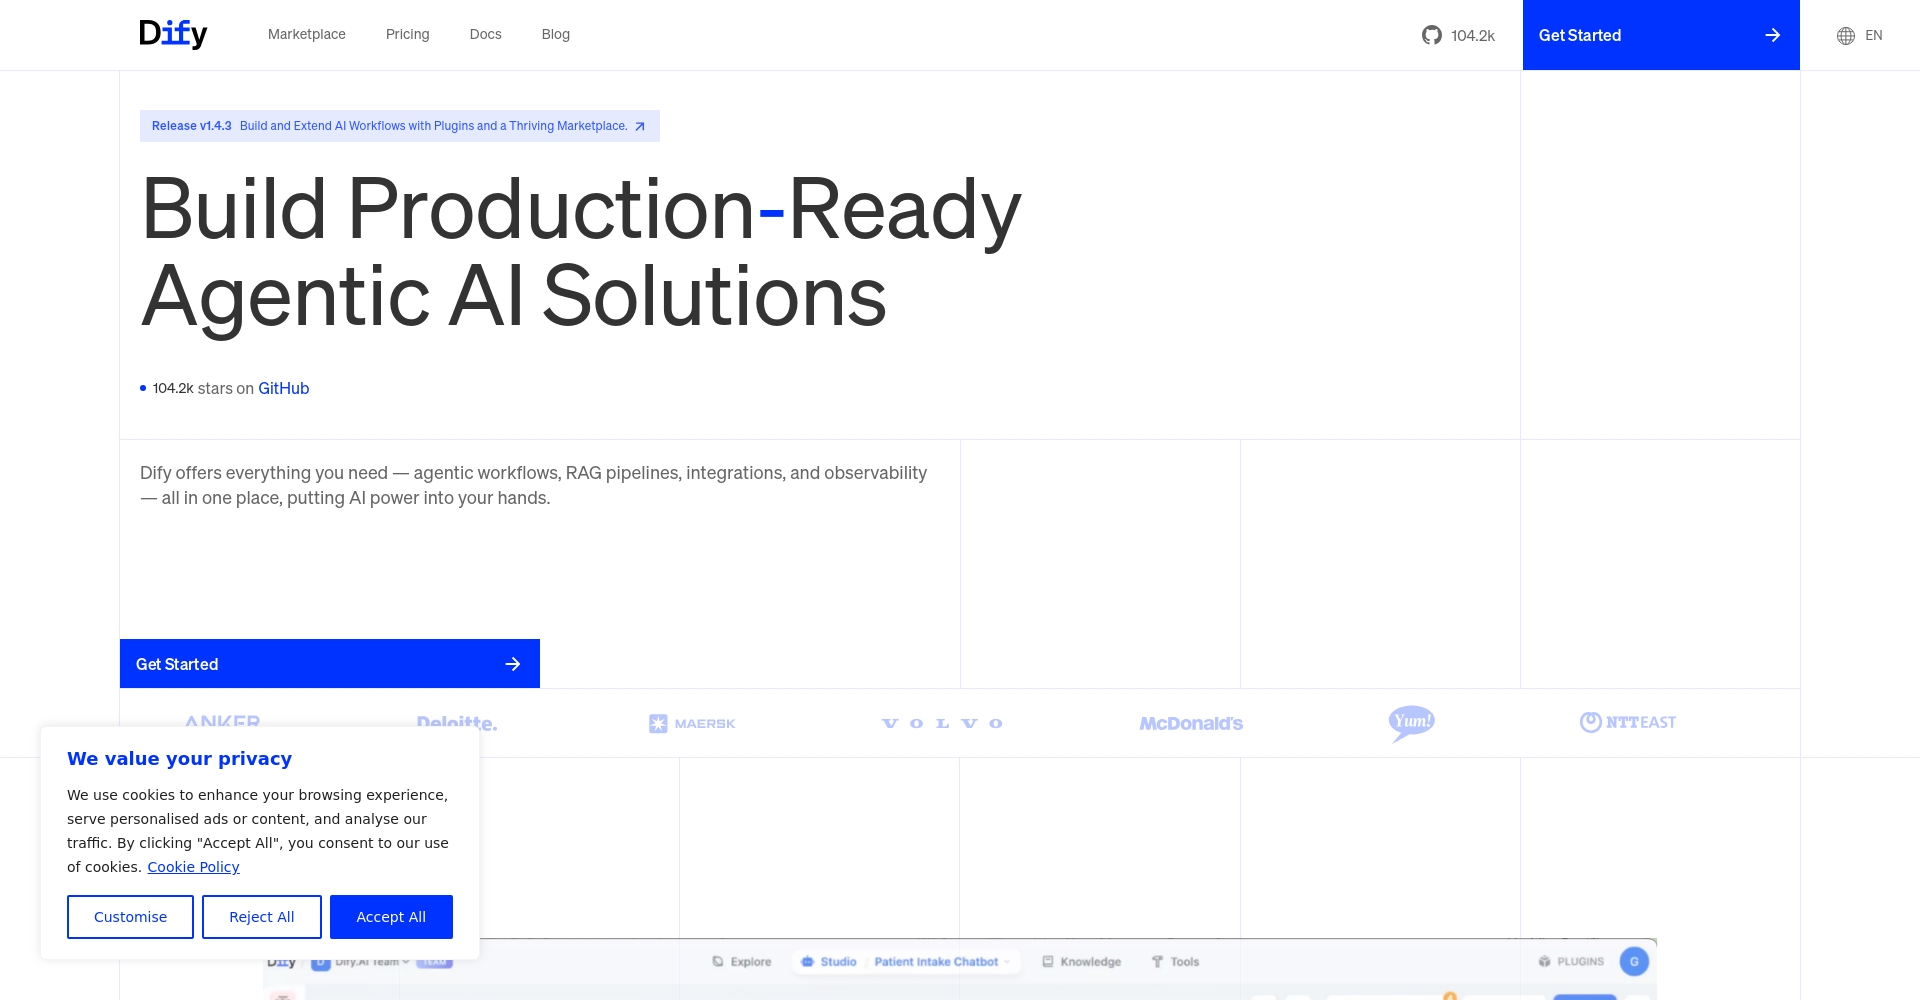Click the Plugins puzzle icon in preview

(x=1545, y=962)
